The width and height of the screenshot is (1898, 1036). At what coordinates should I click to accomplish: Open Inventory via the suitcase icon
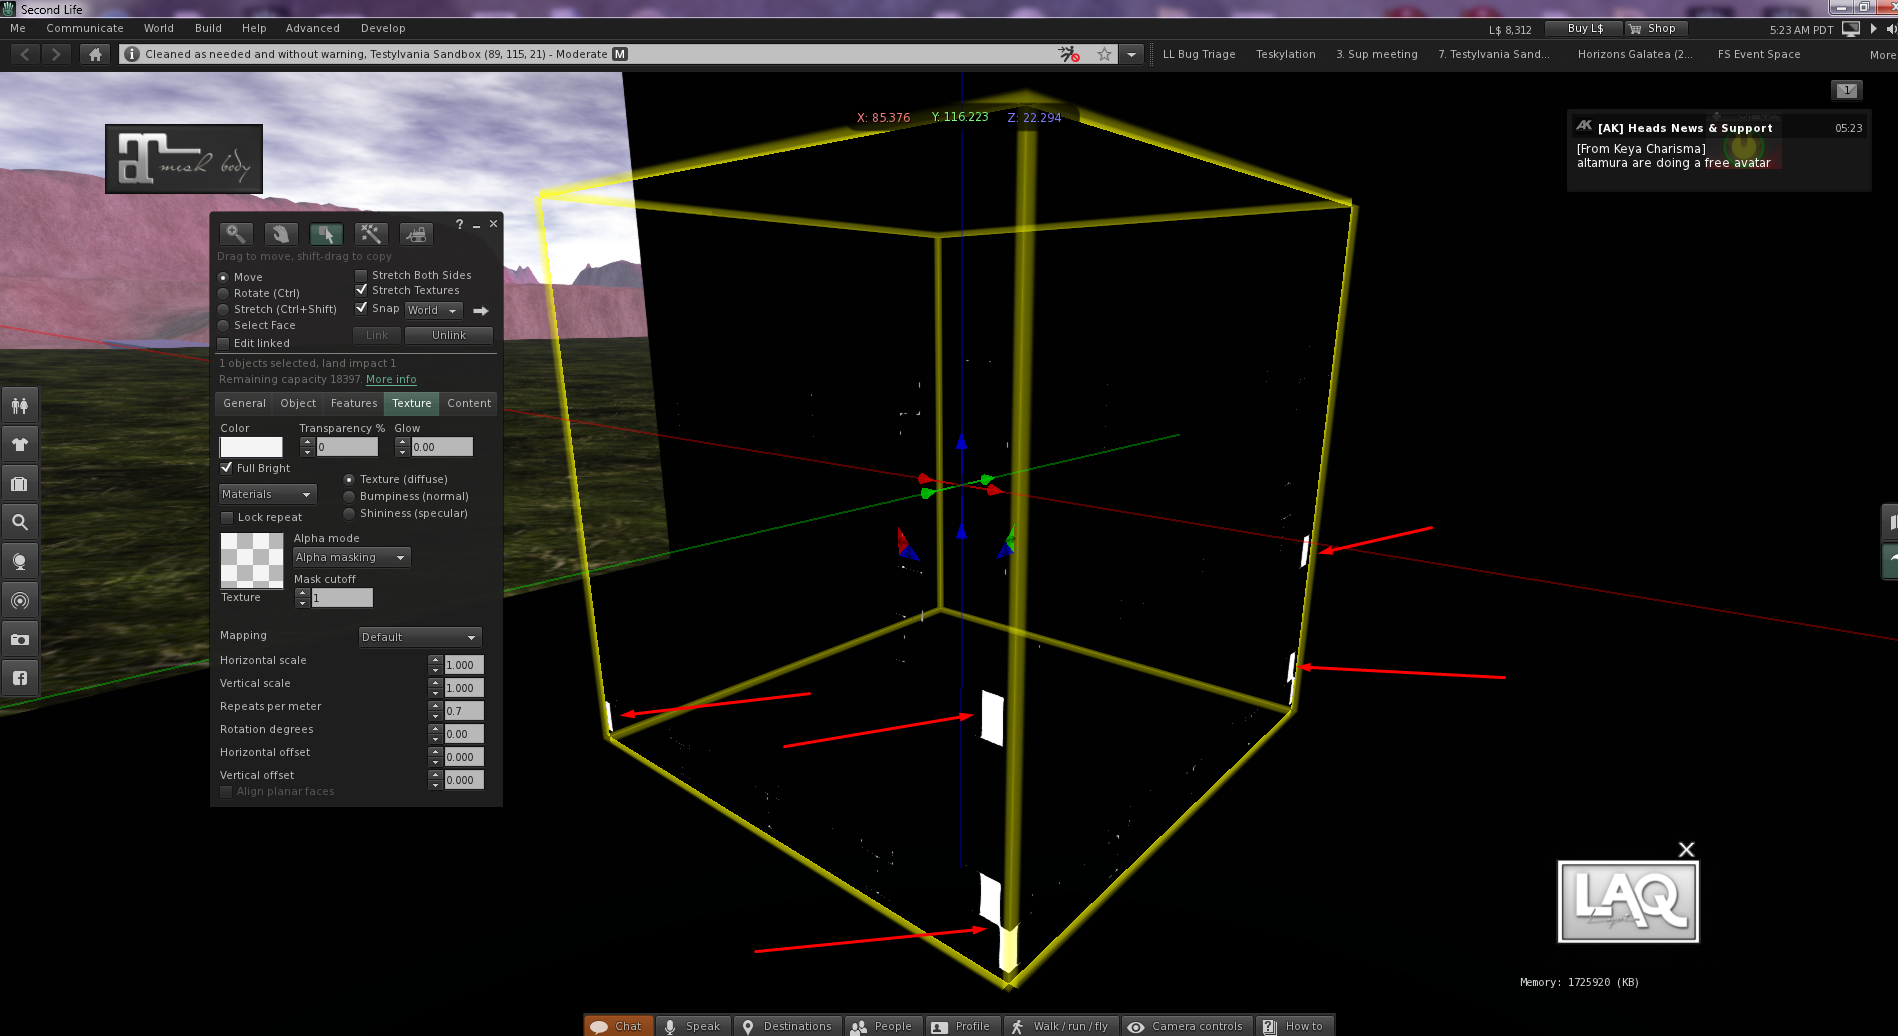[20, 482]
